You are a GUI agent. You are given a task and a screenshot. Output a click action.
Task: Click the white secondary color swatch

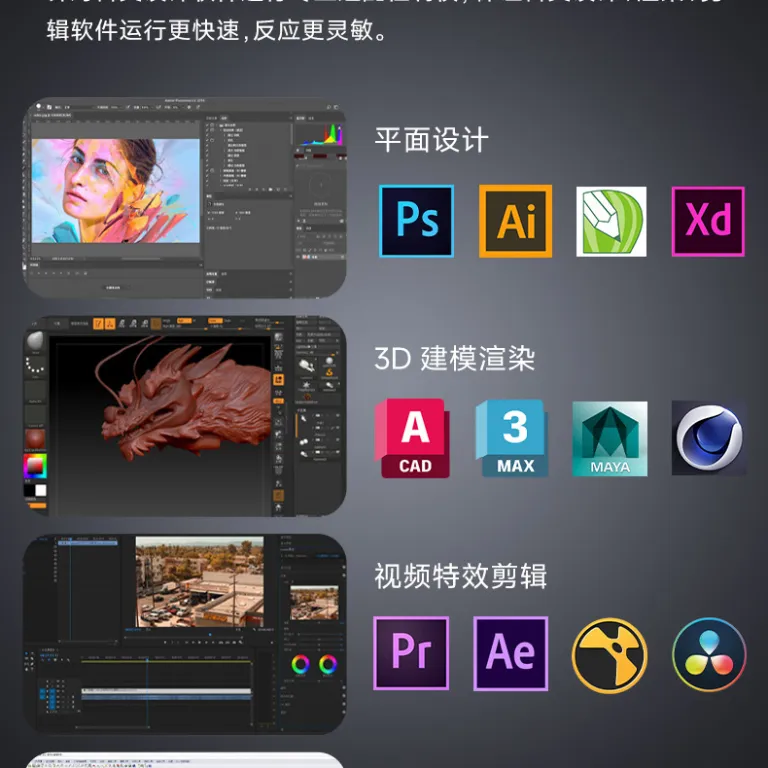[x=41, y=490]
